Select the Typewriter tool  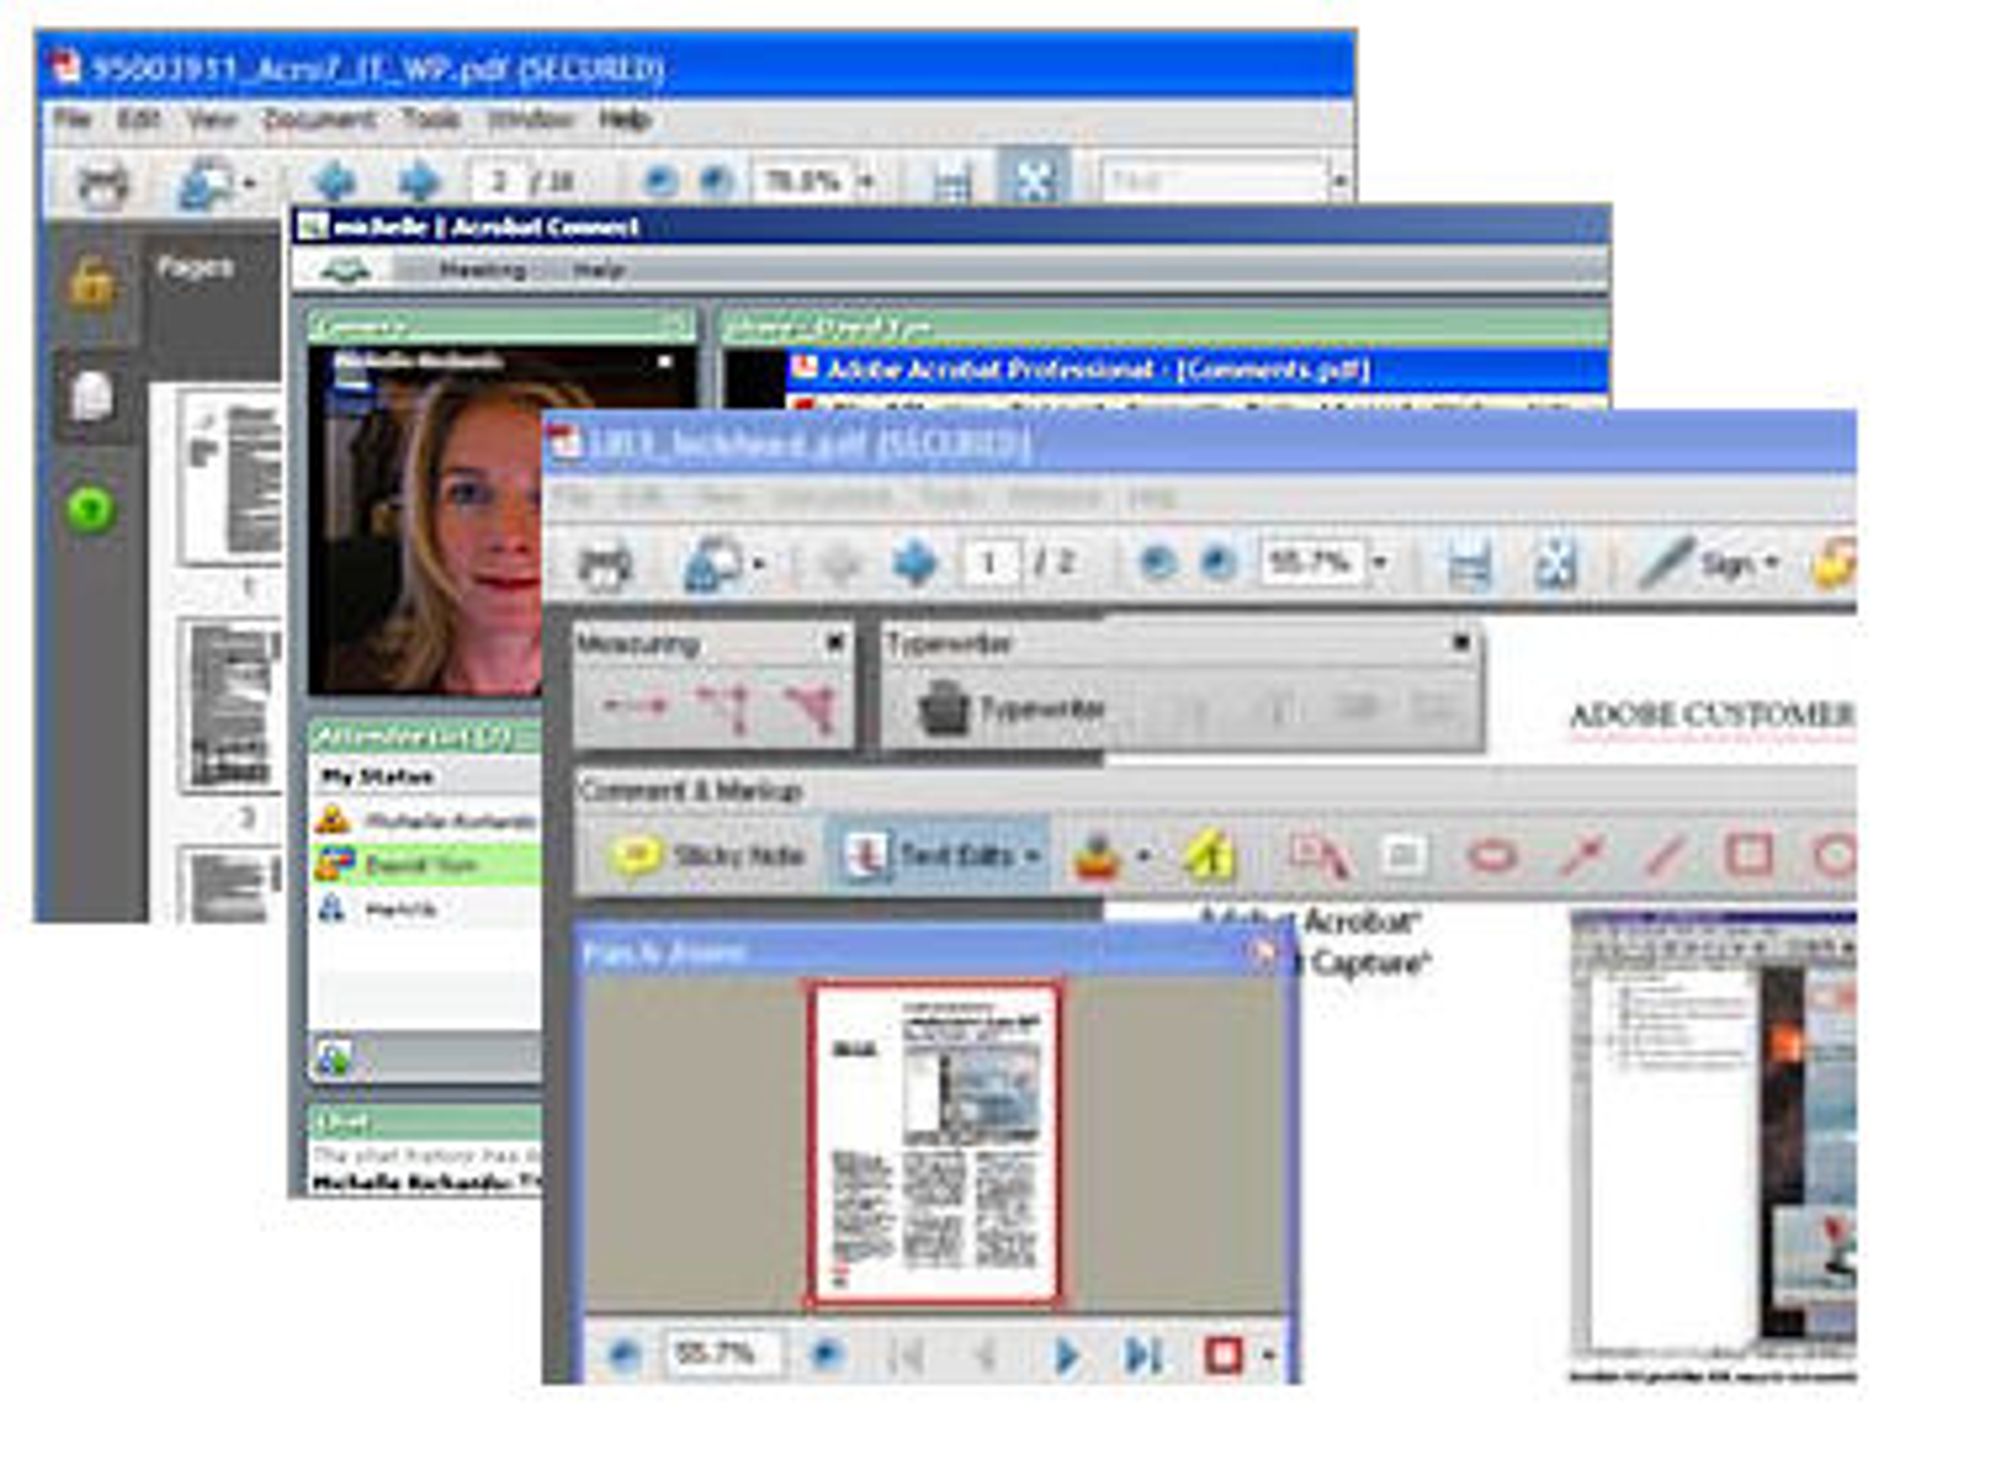click(1010, 709)
